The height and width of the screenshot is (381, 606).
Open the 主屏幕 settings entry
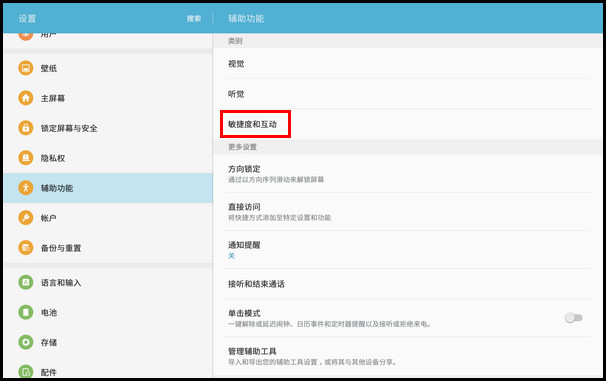(x=108, y=98)
